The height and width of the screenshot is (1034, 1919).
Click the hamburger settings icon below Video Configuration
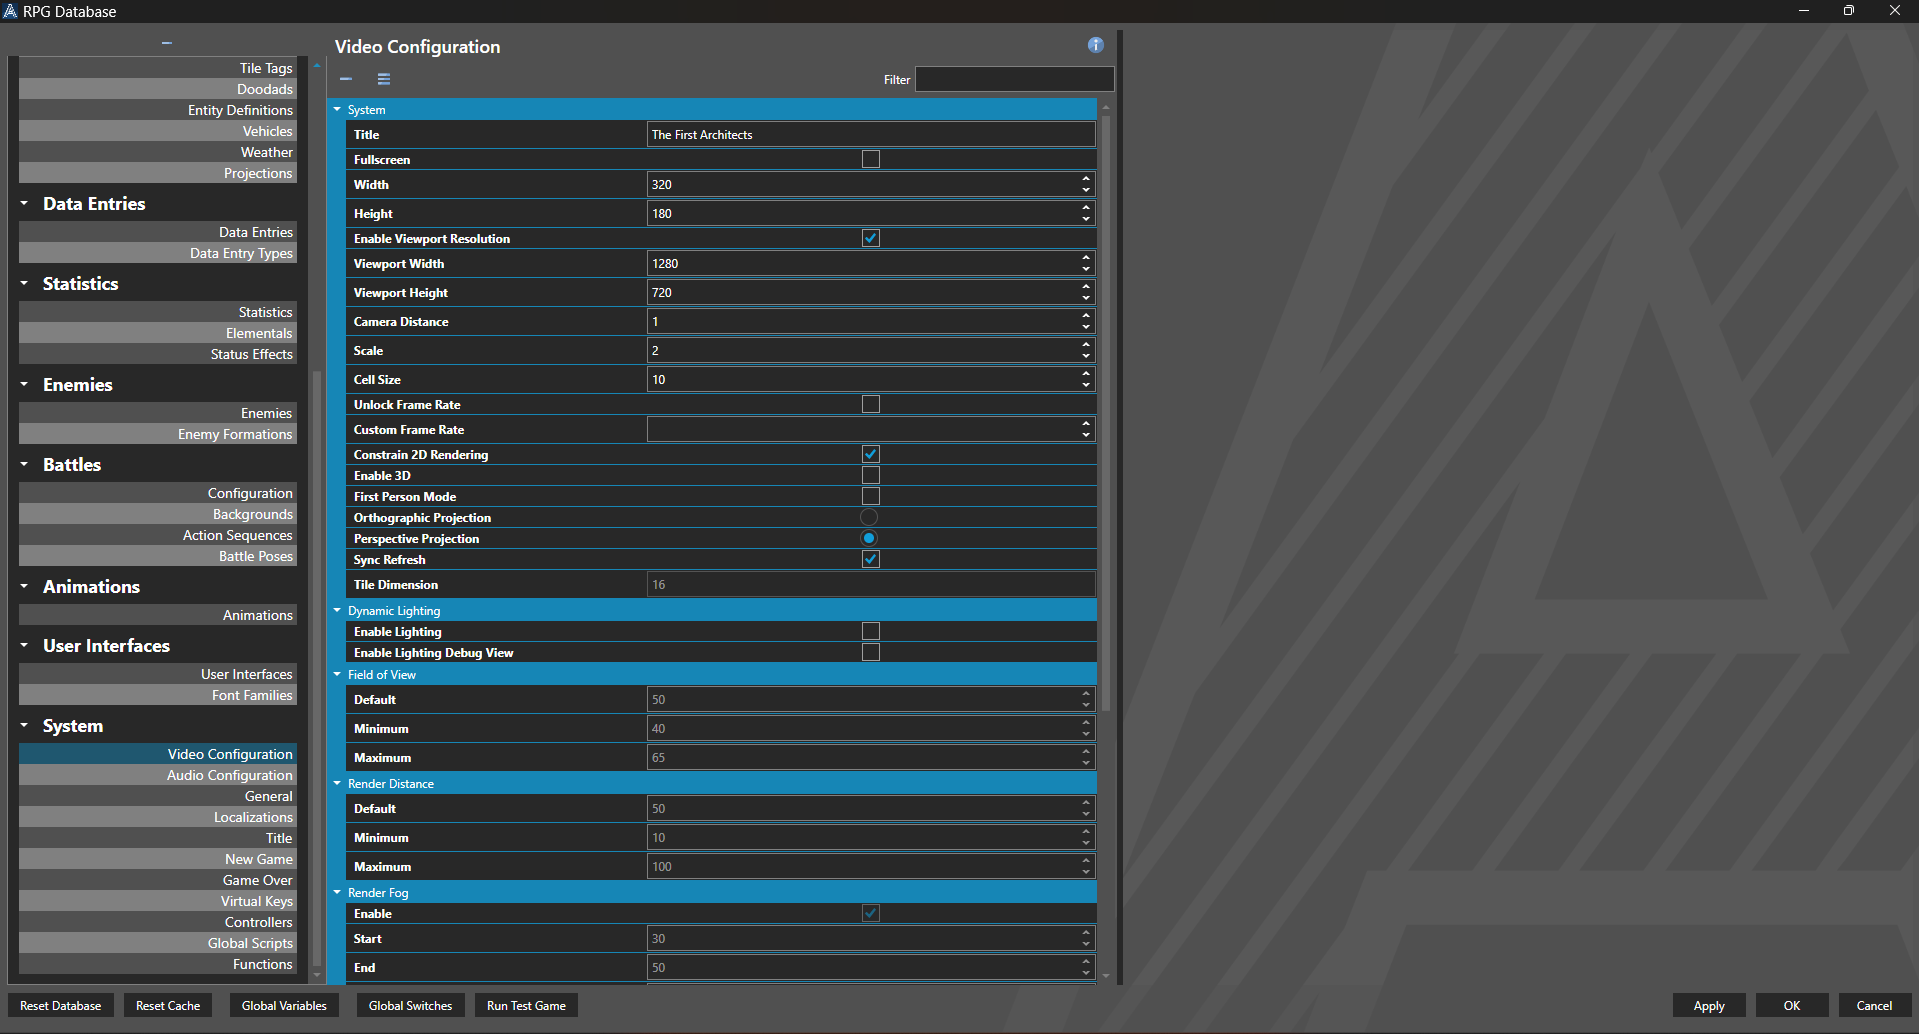pyautogui.click(x=383, y=78)
